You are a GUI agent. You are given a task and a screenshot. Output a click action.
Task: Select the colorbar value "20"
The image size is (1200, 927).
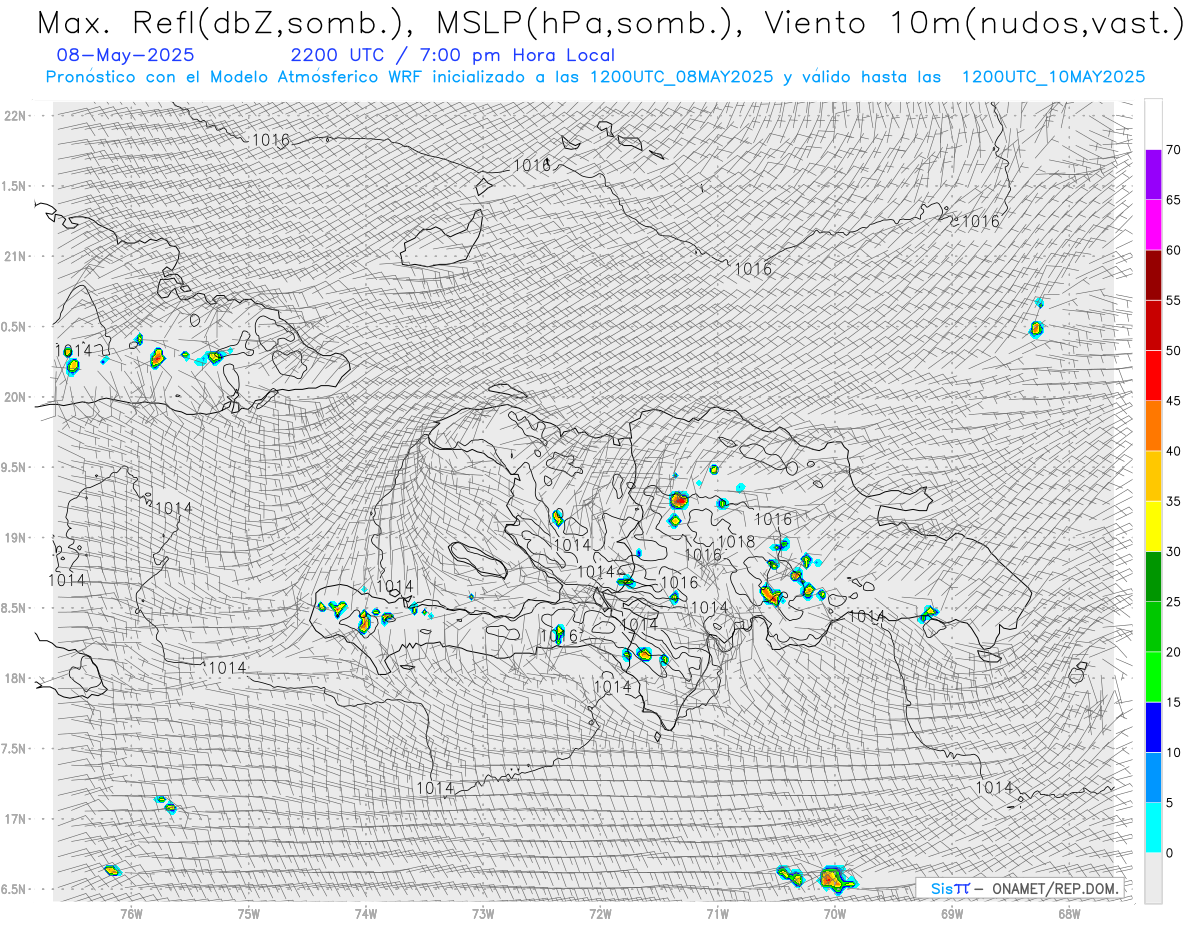(x=1173, y=652)
